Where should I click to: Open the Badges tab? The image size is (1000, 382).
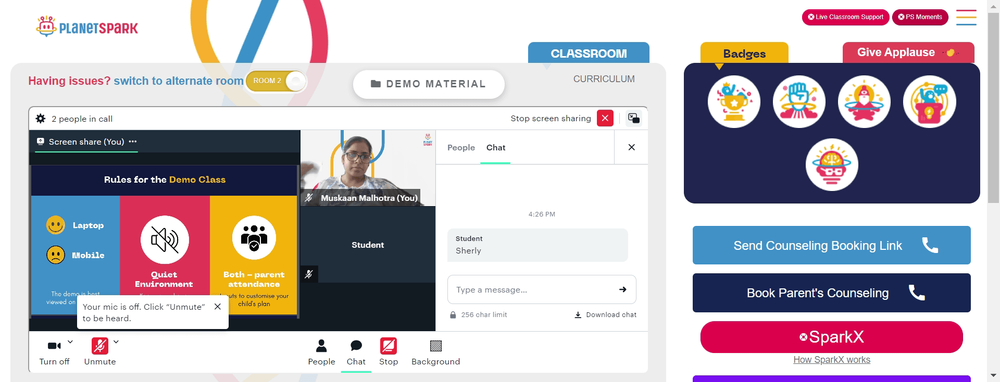(x=744, y=54)
